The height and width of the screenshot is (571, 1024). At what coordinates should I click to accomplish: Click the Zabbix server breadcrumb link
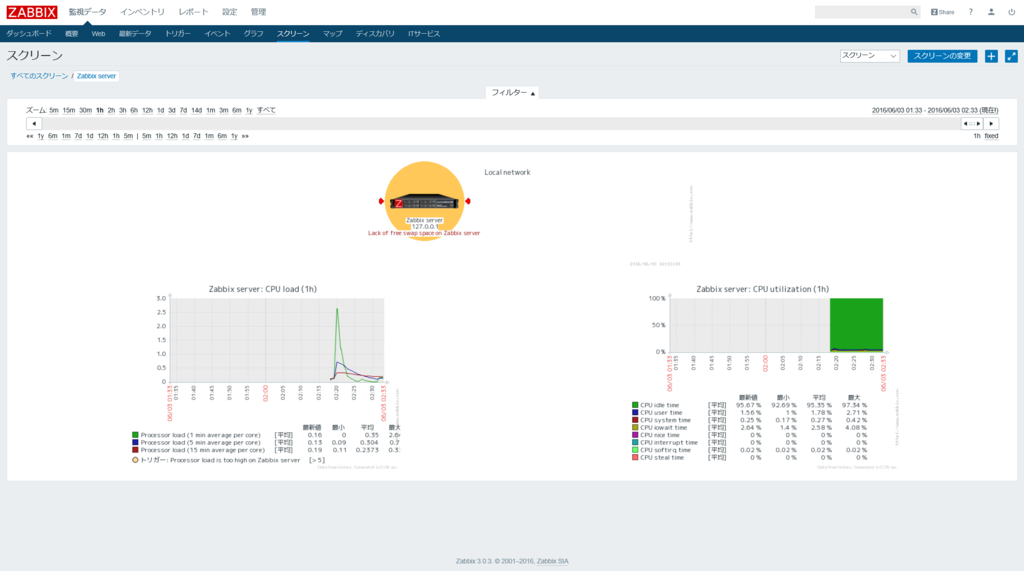coord(97,76)
